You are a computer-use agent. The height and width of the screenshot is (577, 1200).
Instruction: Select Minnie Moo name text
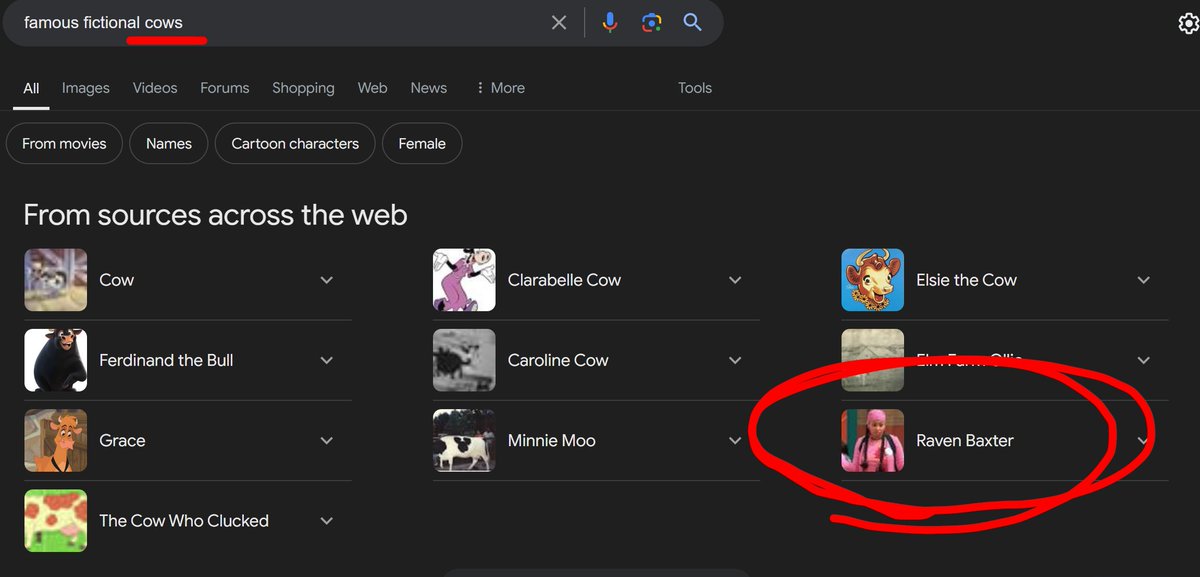[552, 440]
